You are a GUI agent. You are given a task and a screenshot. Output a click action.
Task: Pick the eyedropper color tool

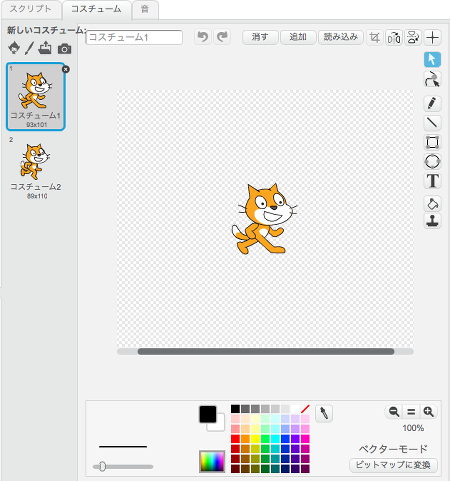324,414
